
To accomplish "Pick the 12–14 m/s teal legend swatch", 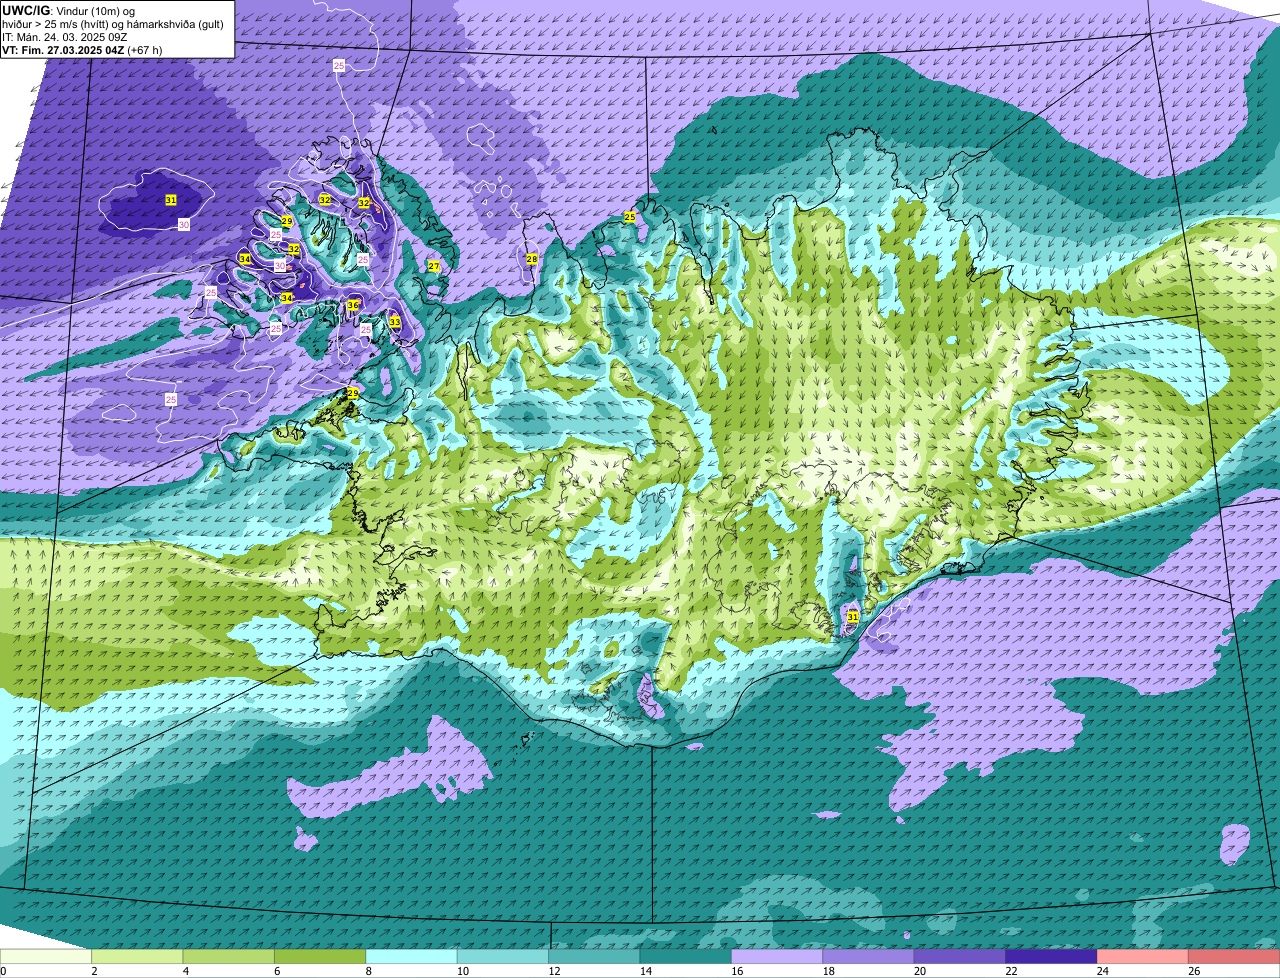I will (594, 956).
